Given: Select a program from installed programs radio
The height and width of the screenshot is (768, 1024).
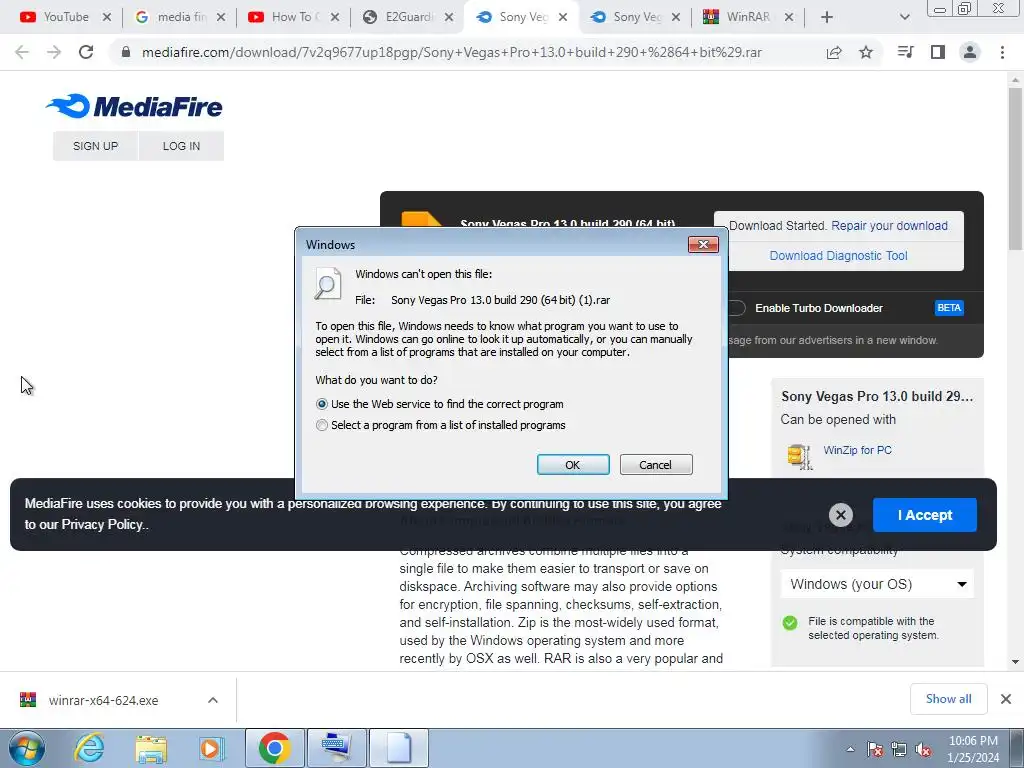Looking at the screenshot, I should (321, 425).
